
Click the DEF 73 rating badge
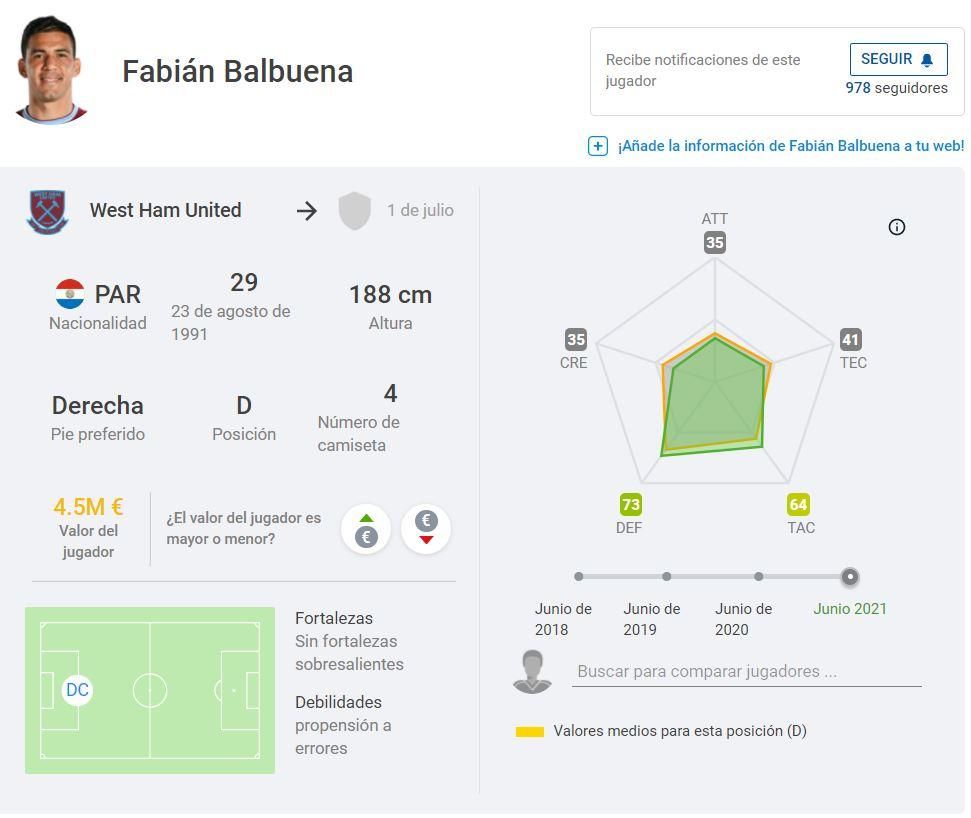click(630, 505)
